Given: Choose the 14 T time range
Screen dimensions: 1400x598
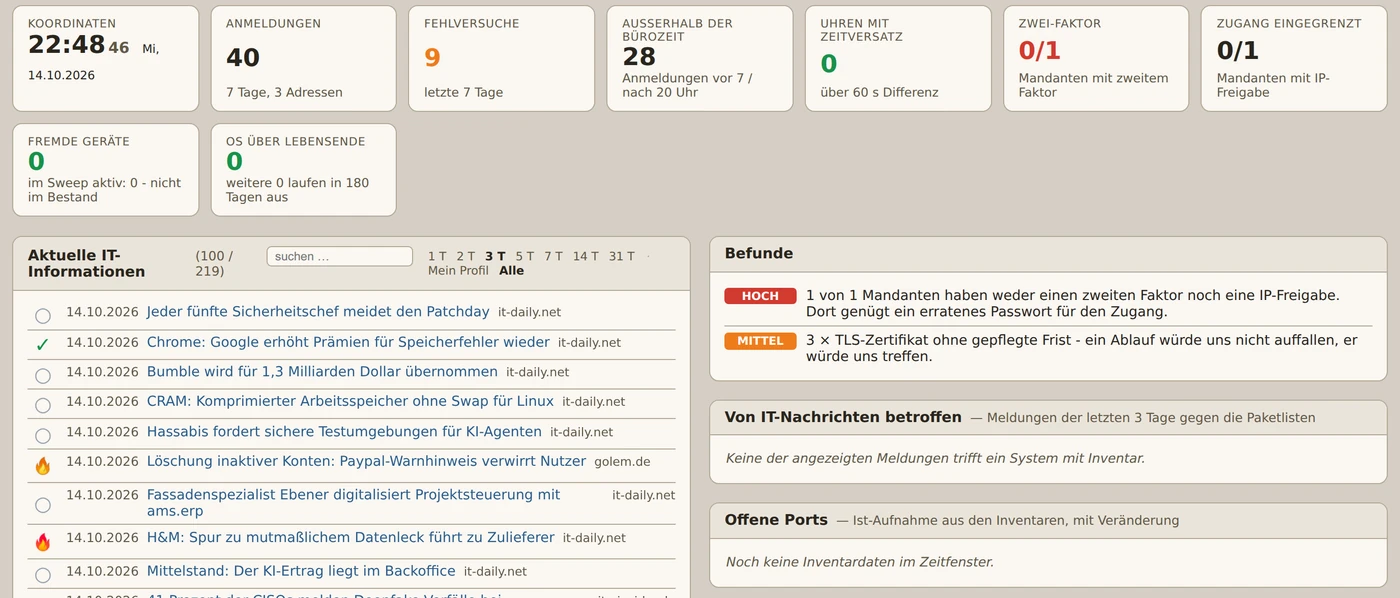Looking at the screenshot, I should coord(586,256).
